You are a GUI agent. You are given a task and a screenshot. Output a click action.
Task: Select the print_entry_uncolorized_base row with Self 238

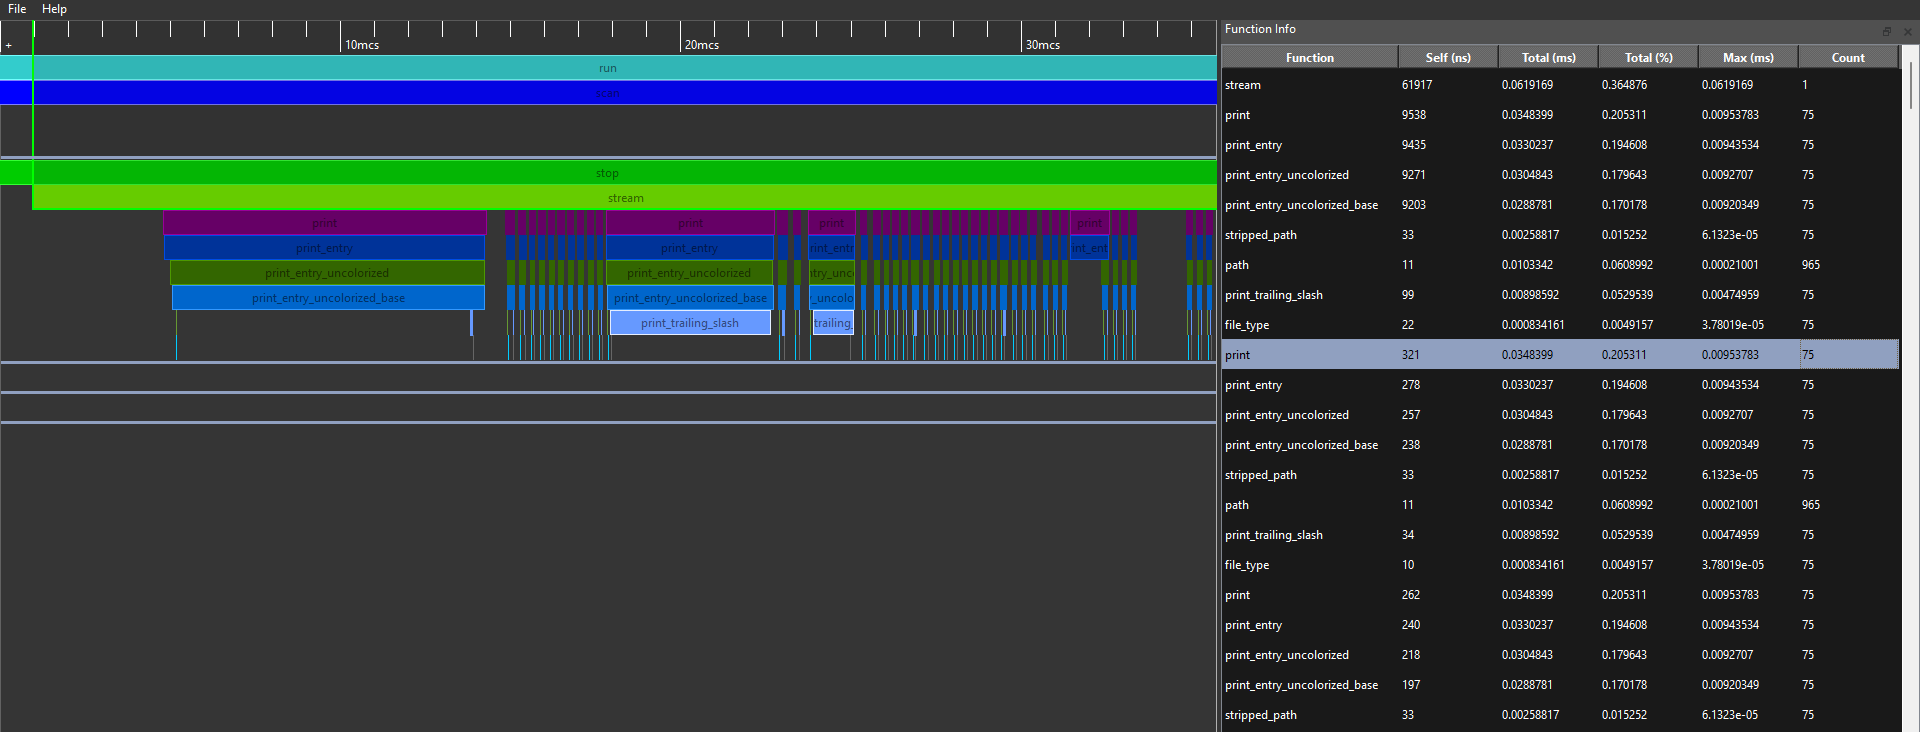coord(1560,445)
